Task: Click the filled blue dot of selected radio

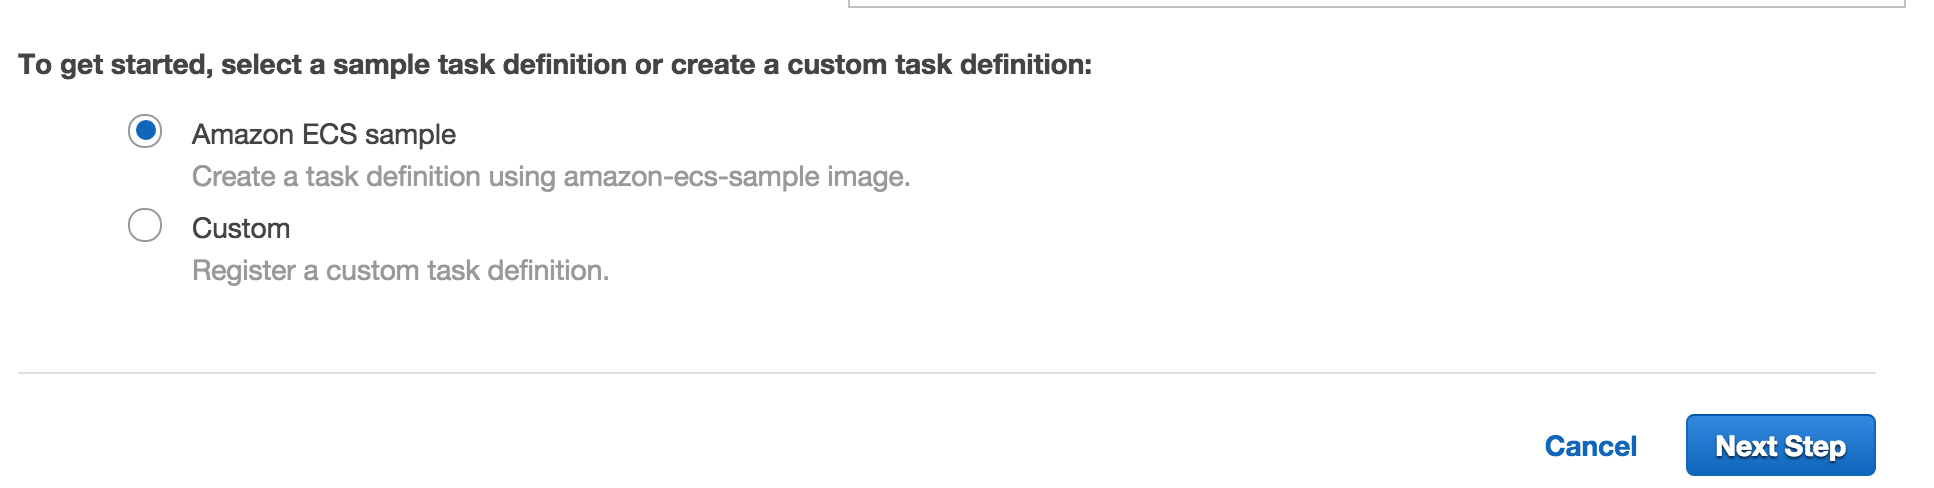Action: click(145, 130)
